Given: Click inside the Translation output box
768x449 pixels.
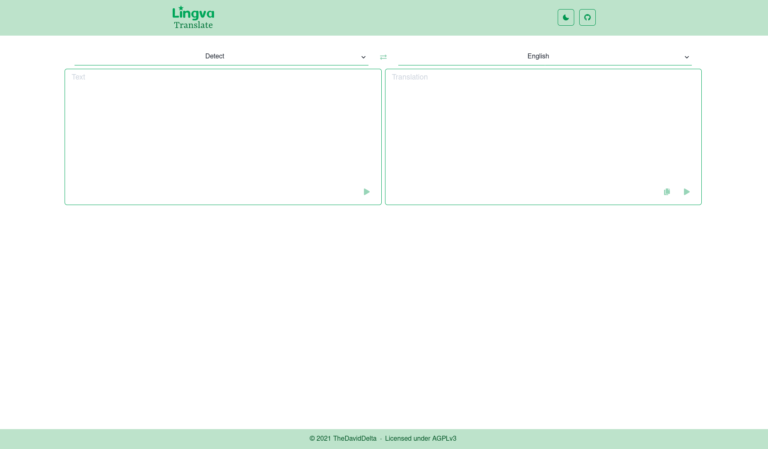Looking at the screenshot, I should coord(542,130).
